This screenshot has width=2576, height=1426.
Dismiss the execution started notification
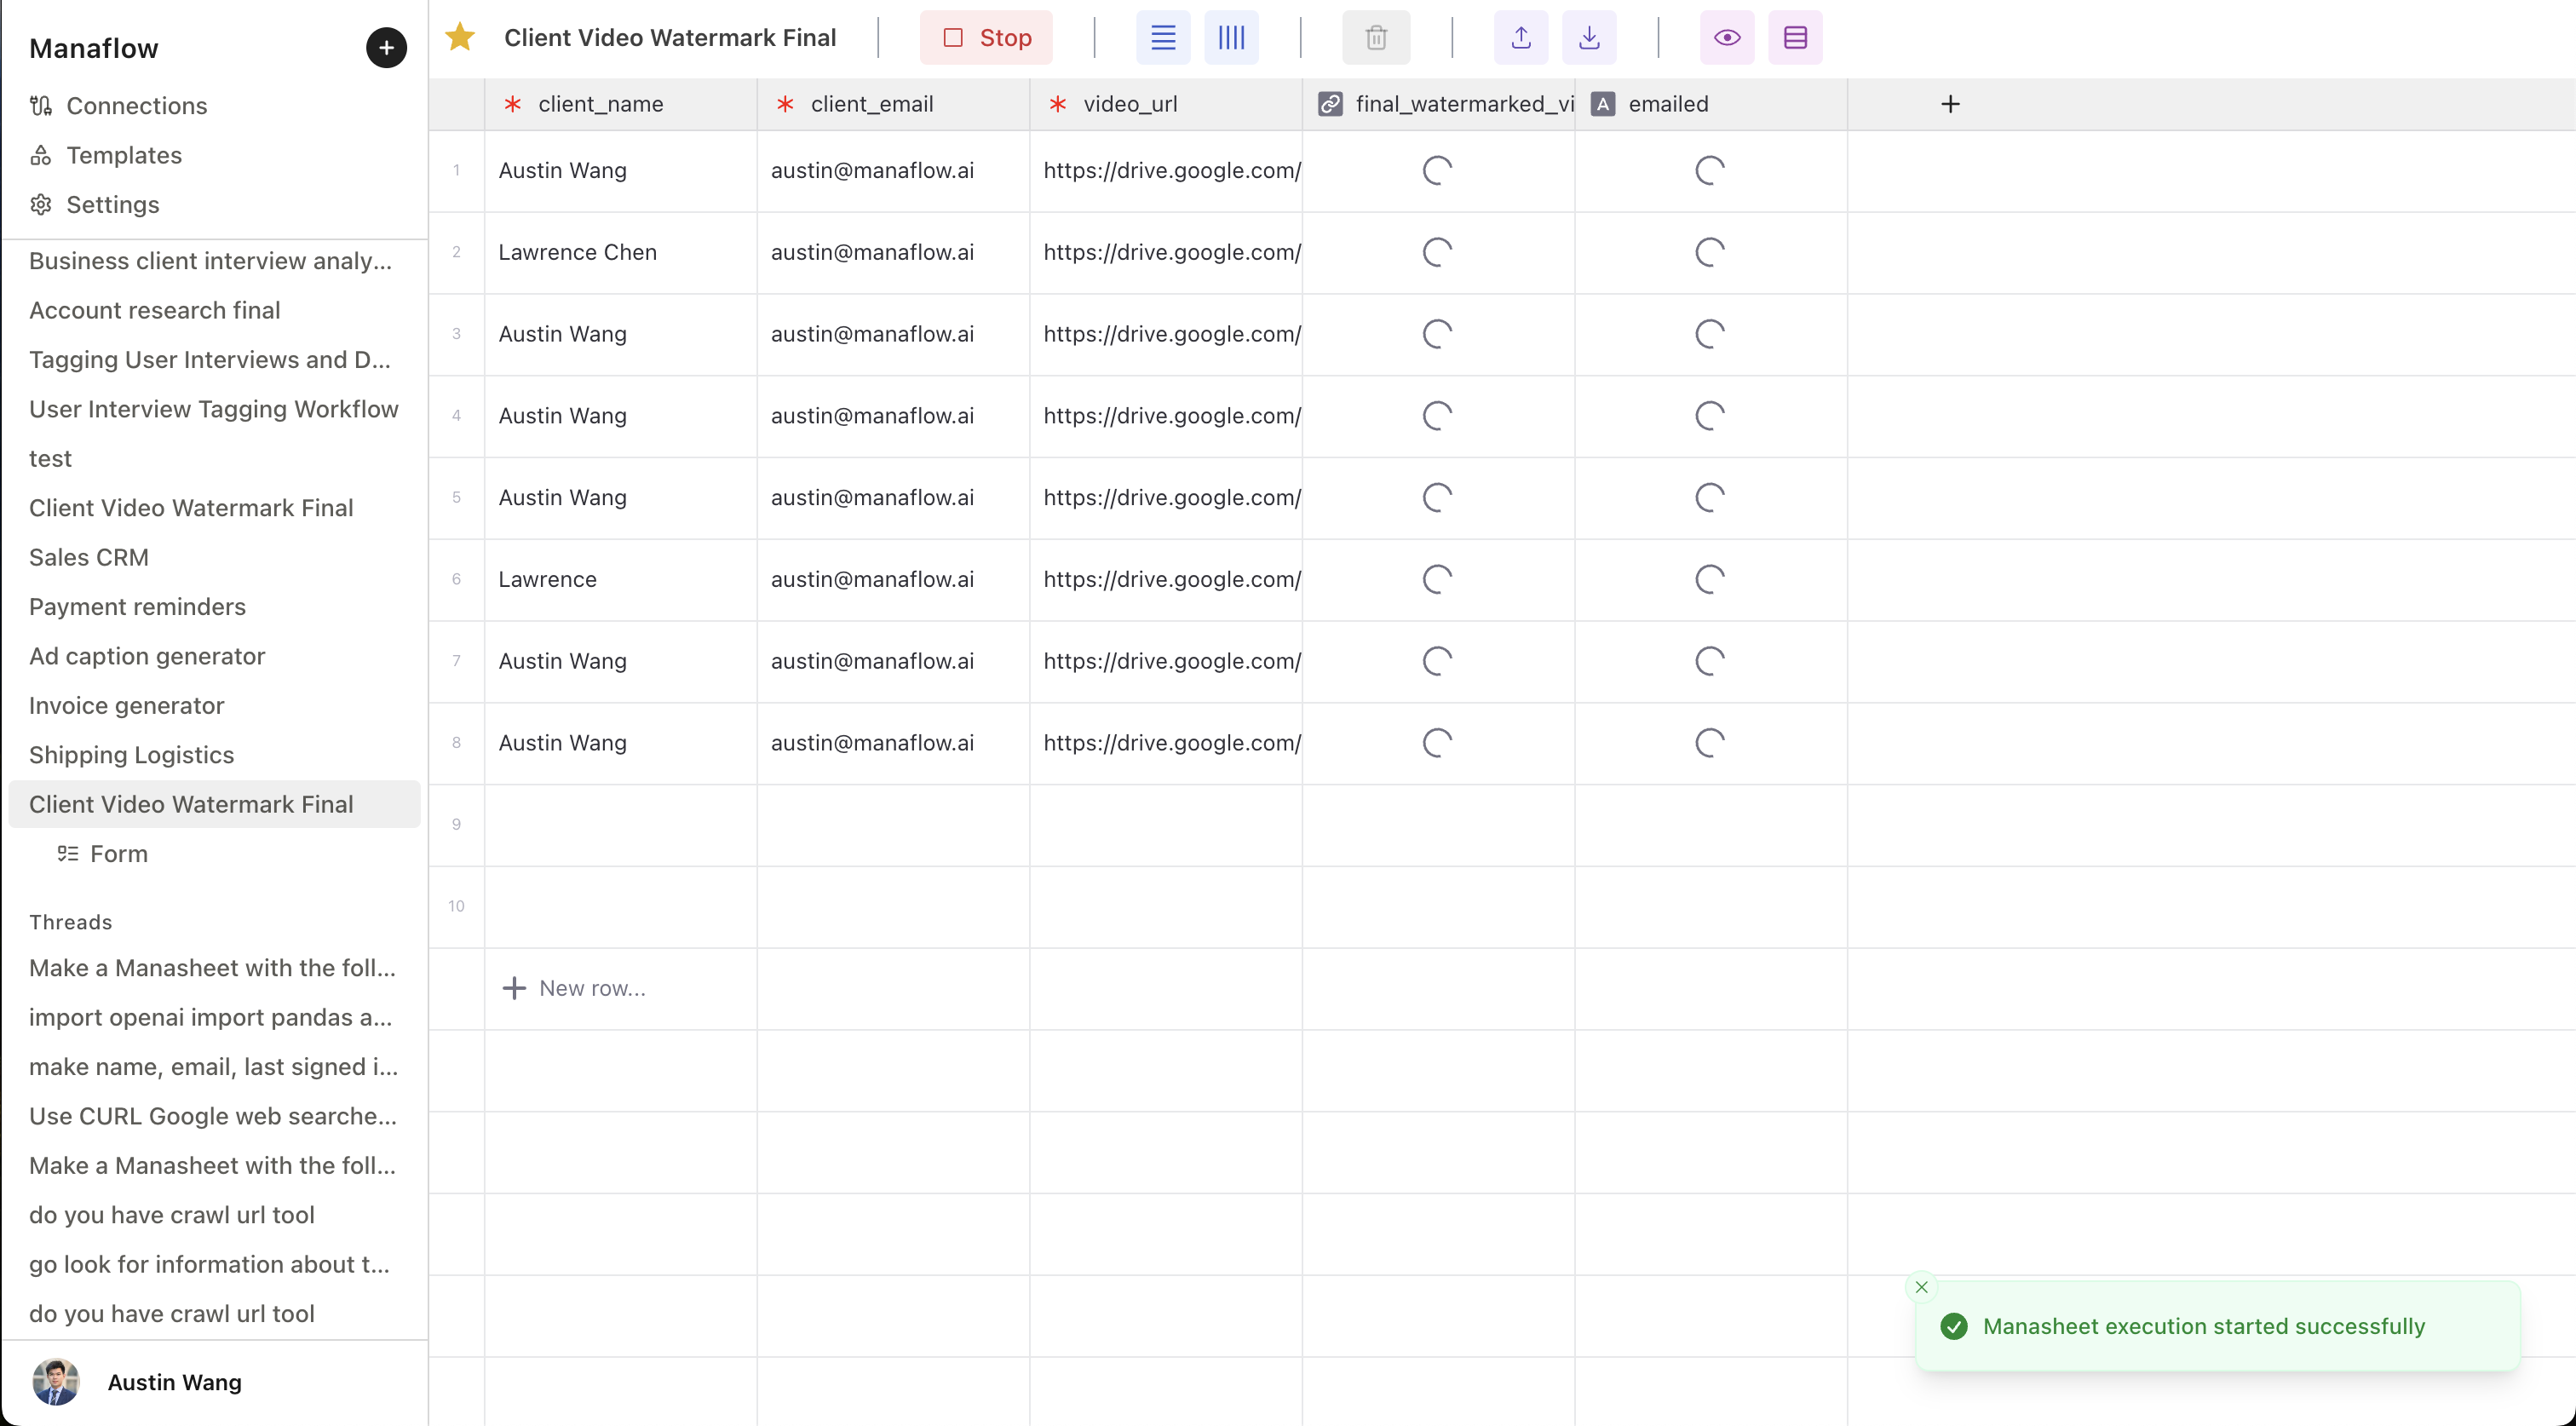tap(1921, 1287)
